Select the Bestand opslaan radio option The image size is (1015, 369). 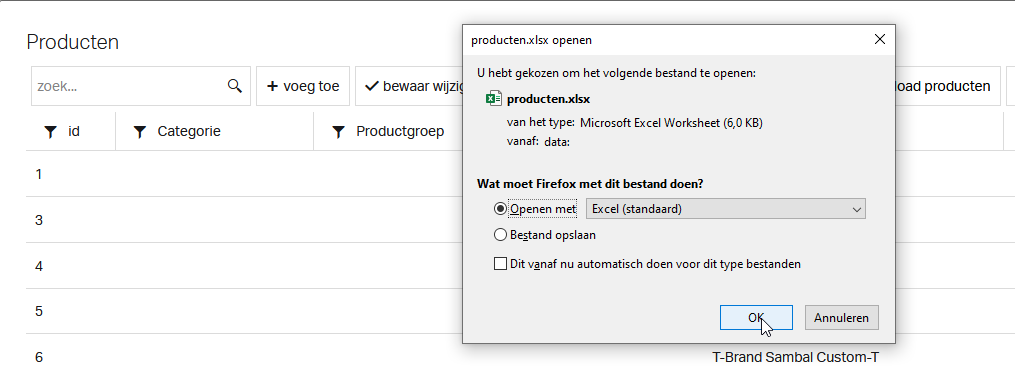pos(500,235)
